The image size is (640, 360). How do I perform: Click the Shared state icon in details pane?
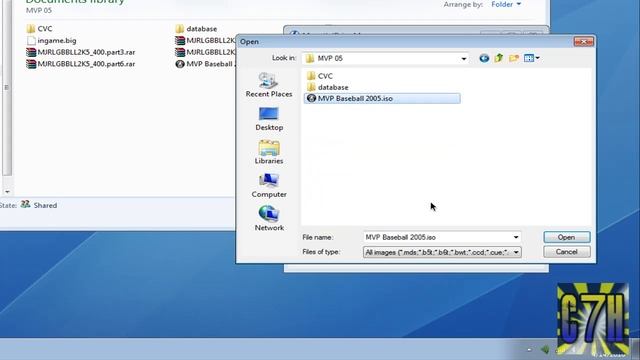pos(25,204)
